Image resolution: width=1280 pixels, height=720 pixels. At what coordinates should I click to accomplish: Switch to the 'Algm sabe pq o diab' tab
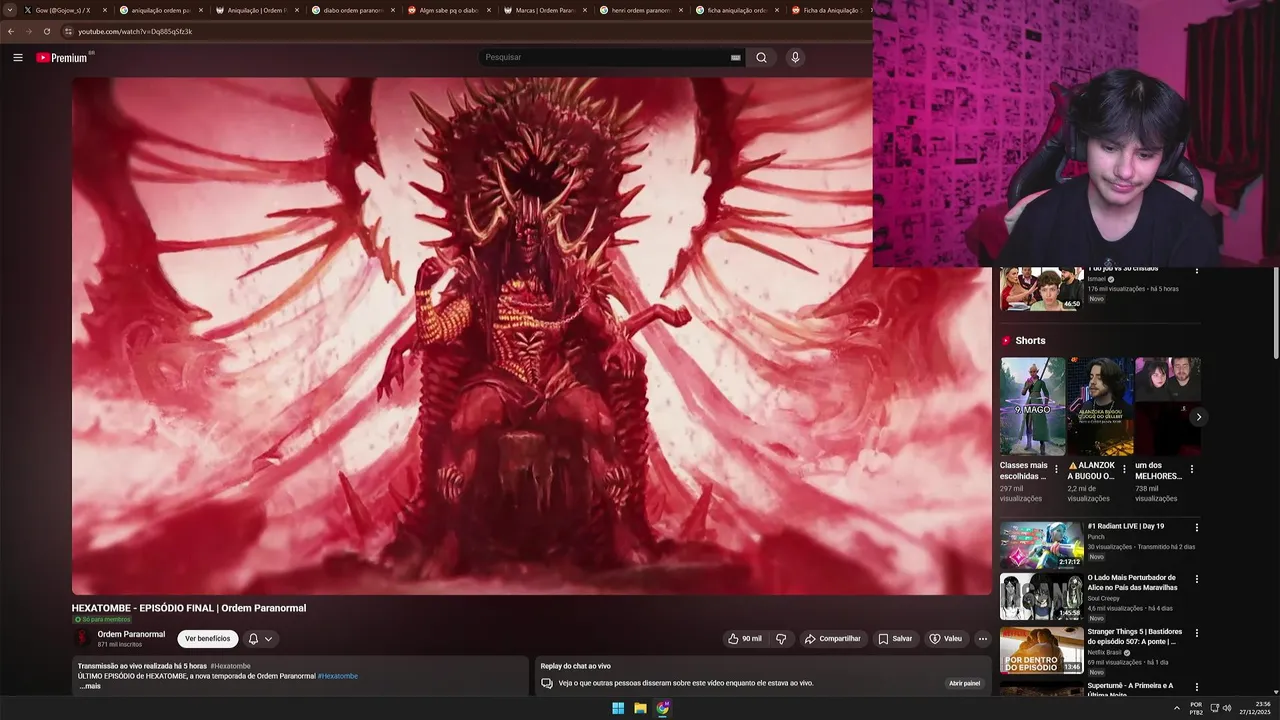[449, 10]
